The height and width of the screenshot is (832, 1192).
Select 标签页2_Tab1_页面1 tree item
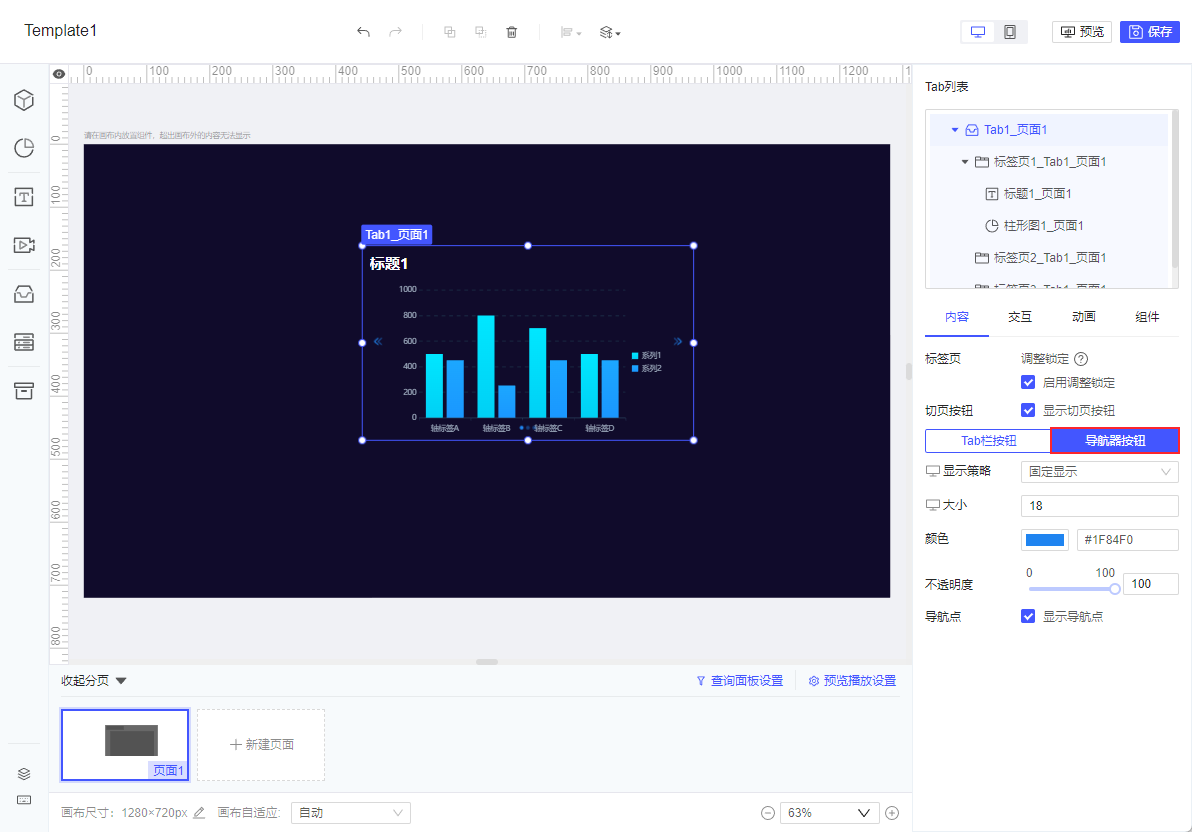point(1050,258)
